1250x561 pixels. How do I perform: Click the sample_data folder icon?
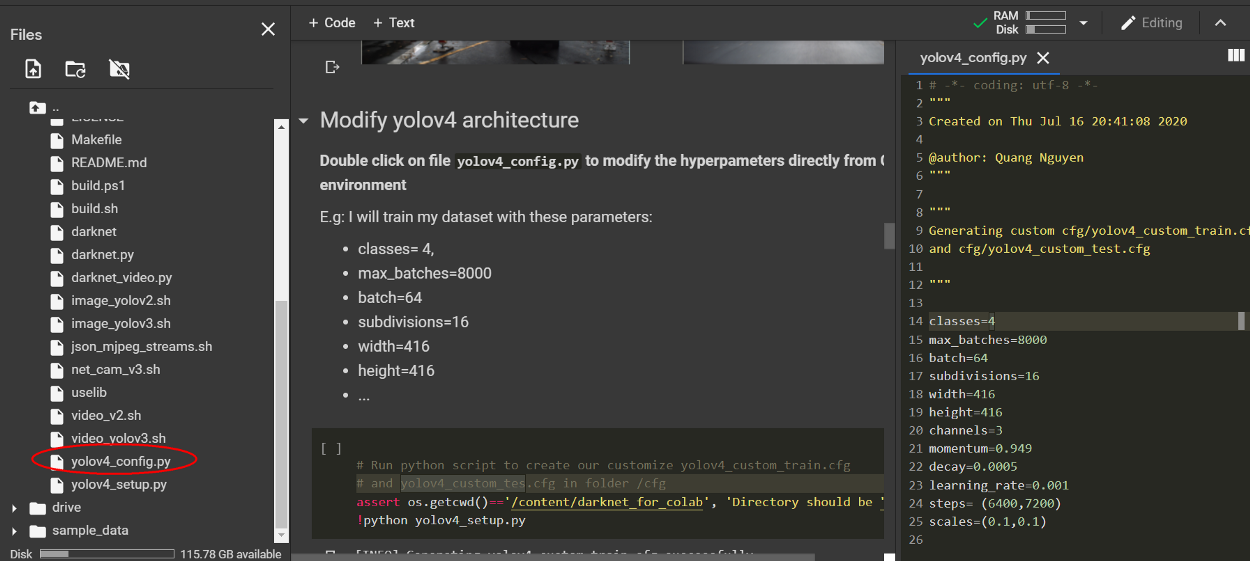click(x=38, y=531)
